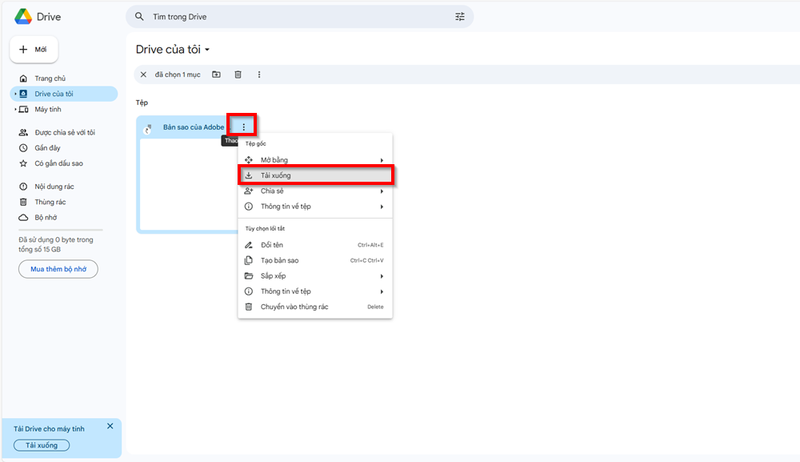800x462 pixels.
Task: Choose 'Chia sẻ' in context menu
Action: coord(315,191)
